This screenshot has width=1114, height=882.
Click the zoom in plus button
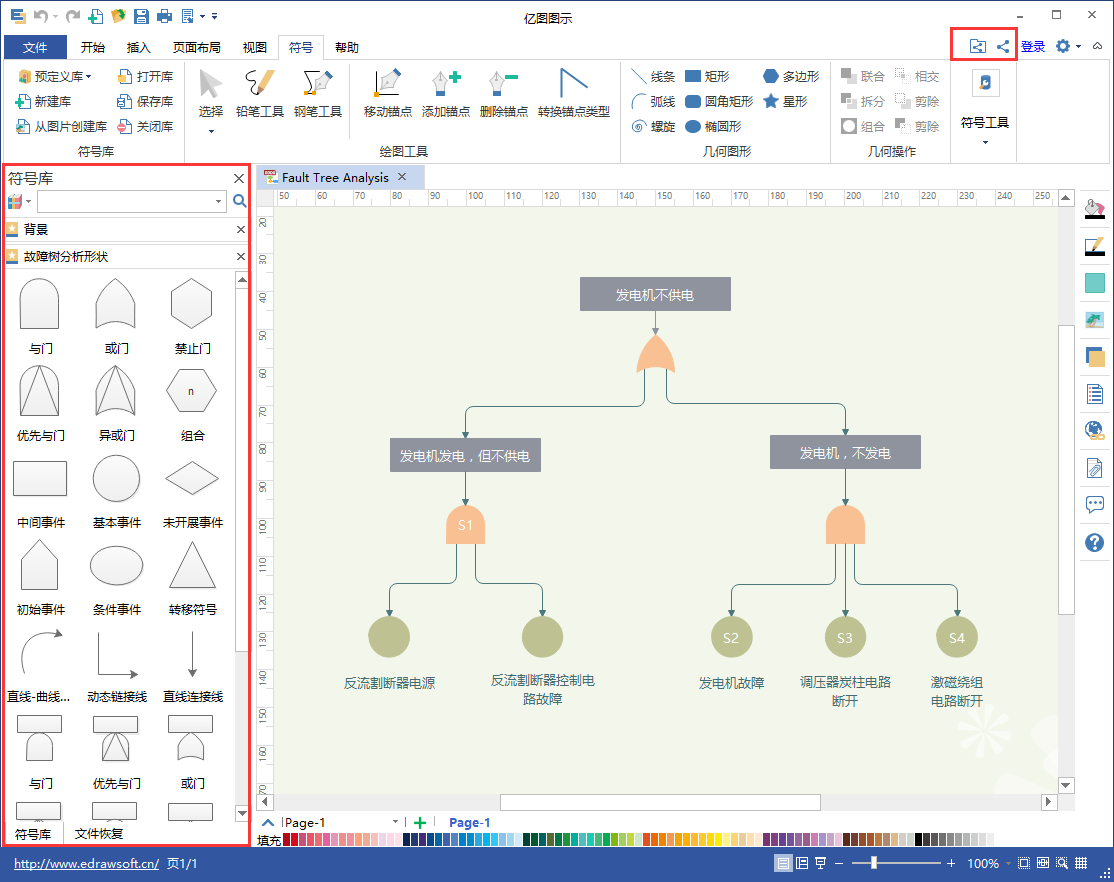[951, 863]
